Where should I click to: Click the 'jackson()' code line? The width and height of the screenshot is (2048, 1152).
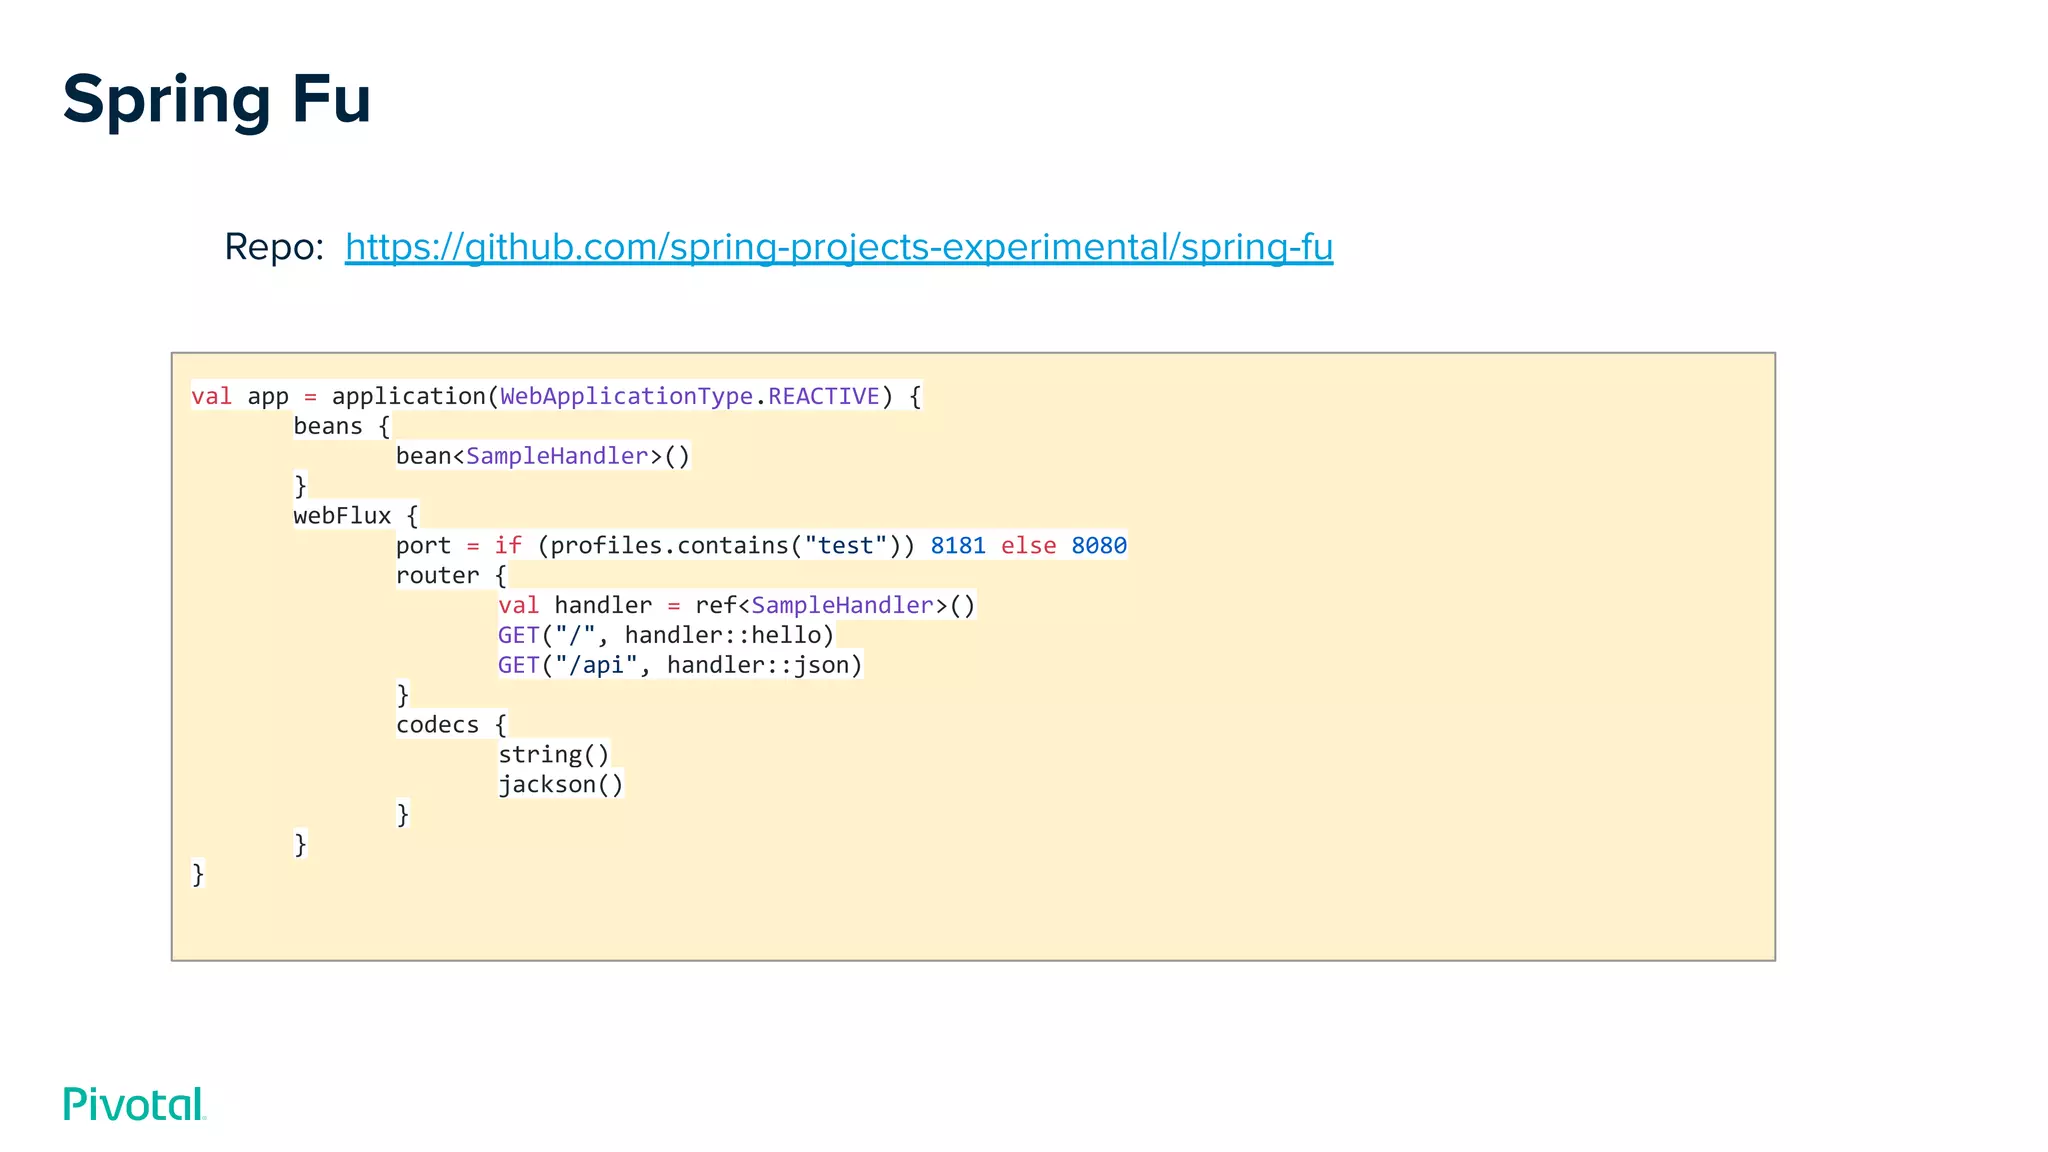[561, 784]
